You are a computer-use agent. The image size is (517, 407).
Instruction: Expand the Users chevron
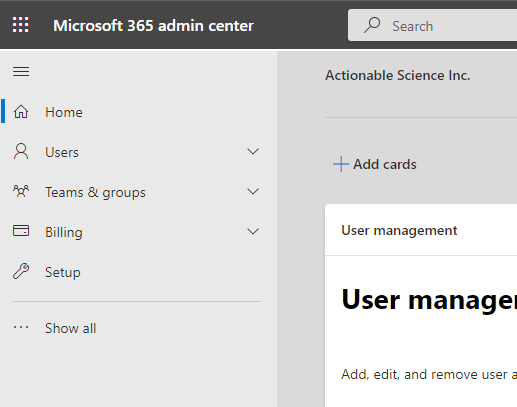253,152
